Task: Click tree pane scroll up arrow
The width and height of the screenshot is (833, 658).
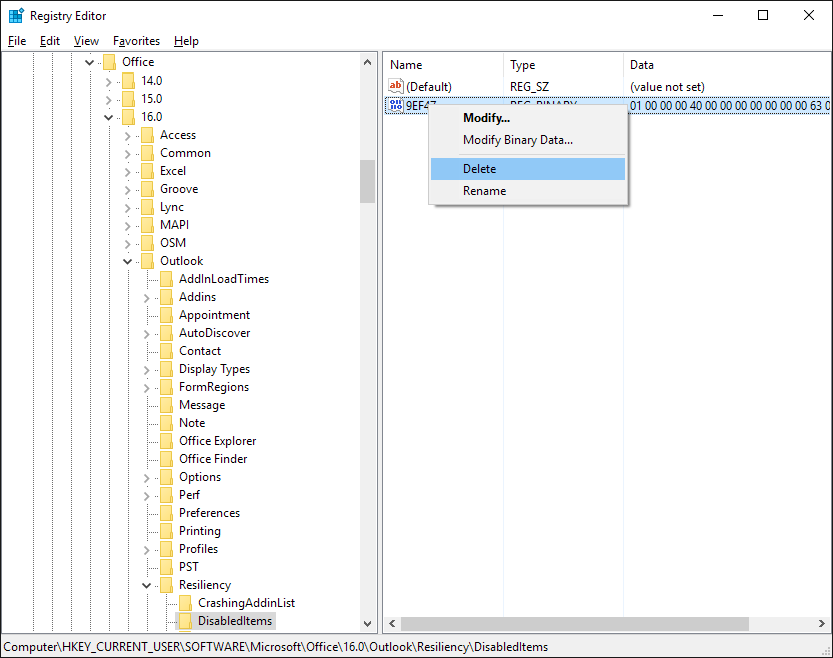Action: (367, 62)
